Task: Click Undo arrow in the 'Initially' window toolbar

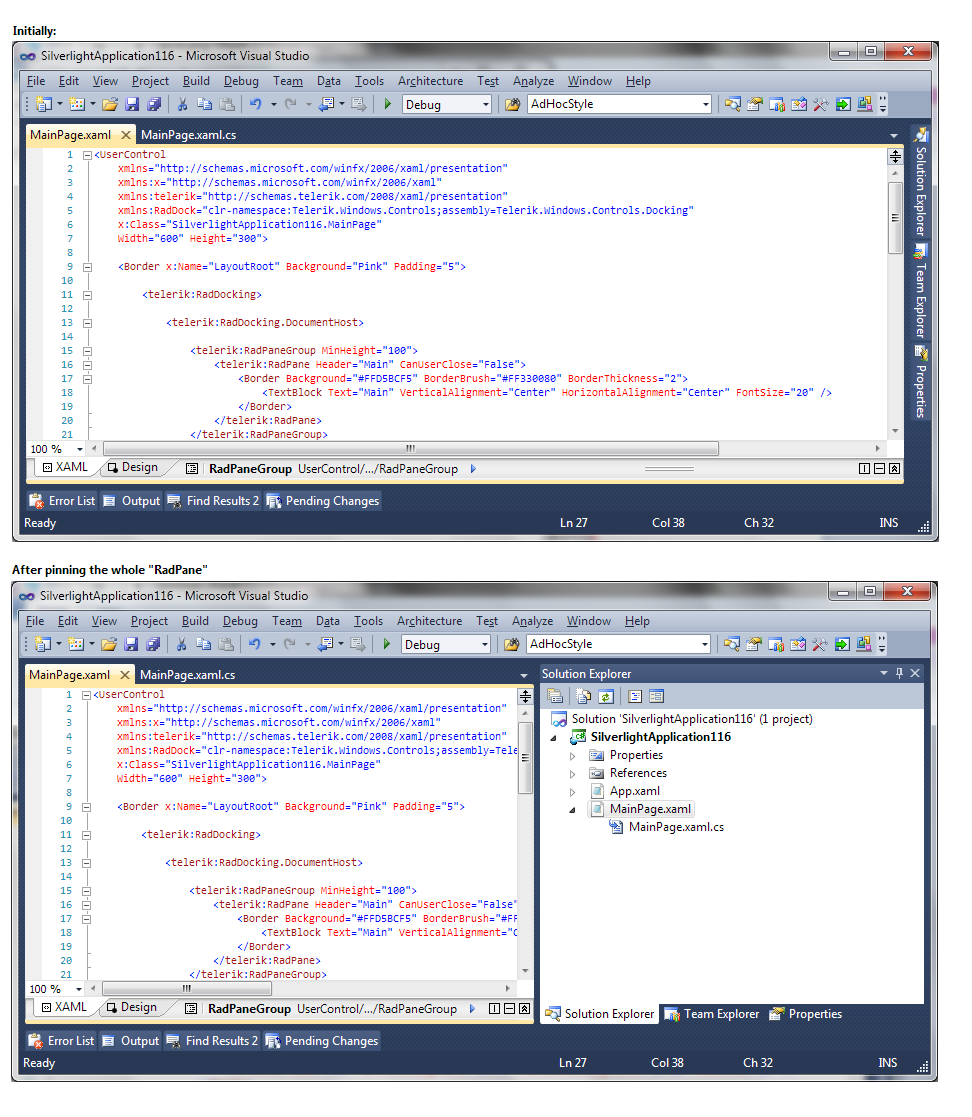Action: tap(255, 105)
